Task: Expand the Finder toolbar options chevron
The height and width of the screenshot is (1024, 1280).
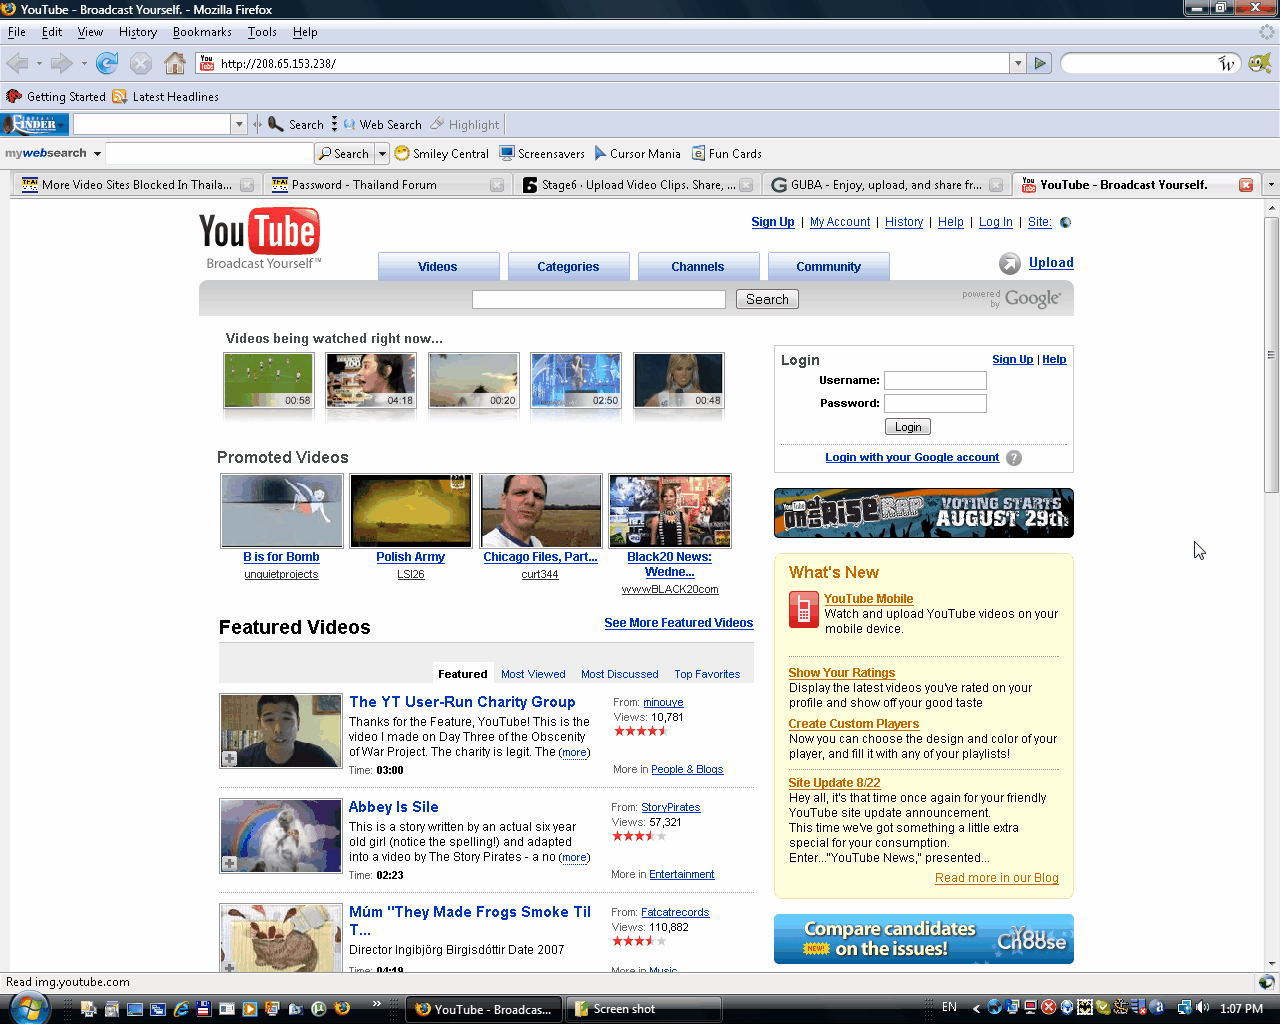Action: (334, 124)
